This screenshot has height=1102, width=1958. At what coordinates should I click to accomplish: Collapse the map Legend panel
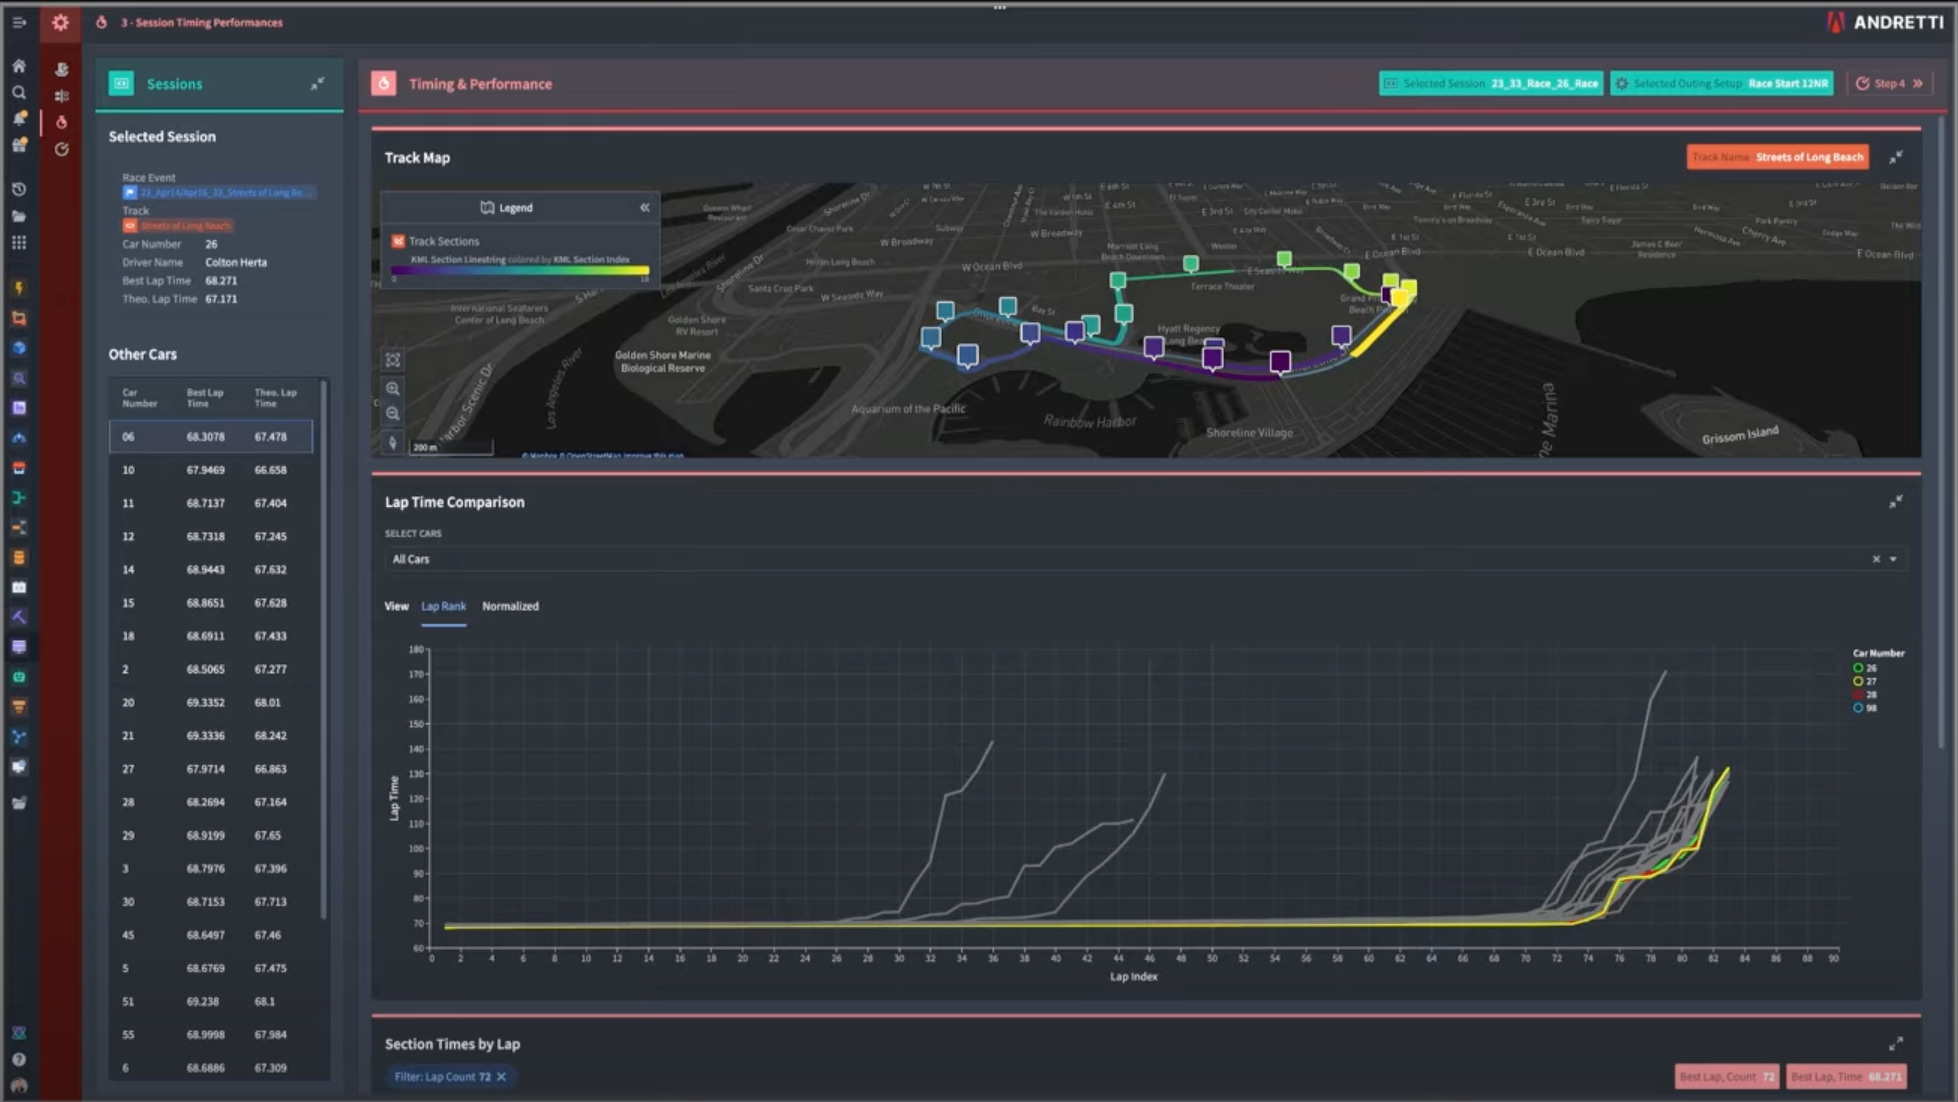tap(645, 207)
